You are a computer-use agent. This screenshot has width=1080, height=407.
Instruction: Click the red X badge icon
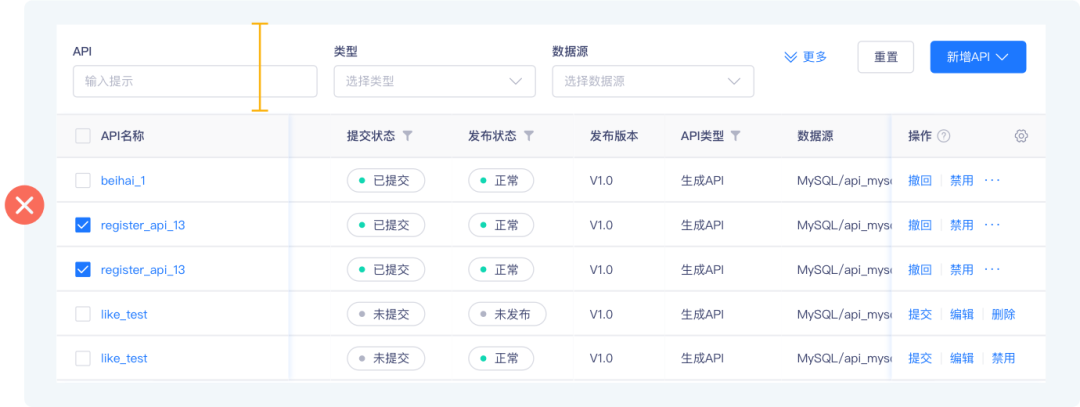pyautogui.click(x=25, y=205)
